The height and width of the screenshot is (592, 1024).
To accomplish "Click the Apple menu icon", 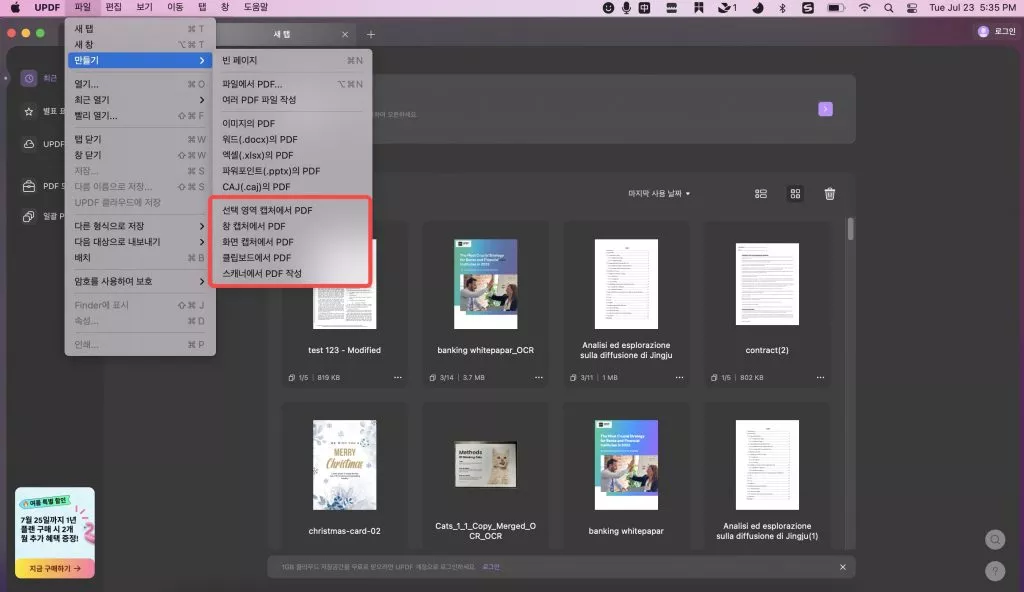I will [15, 8].
